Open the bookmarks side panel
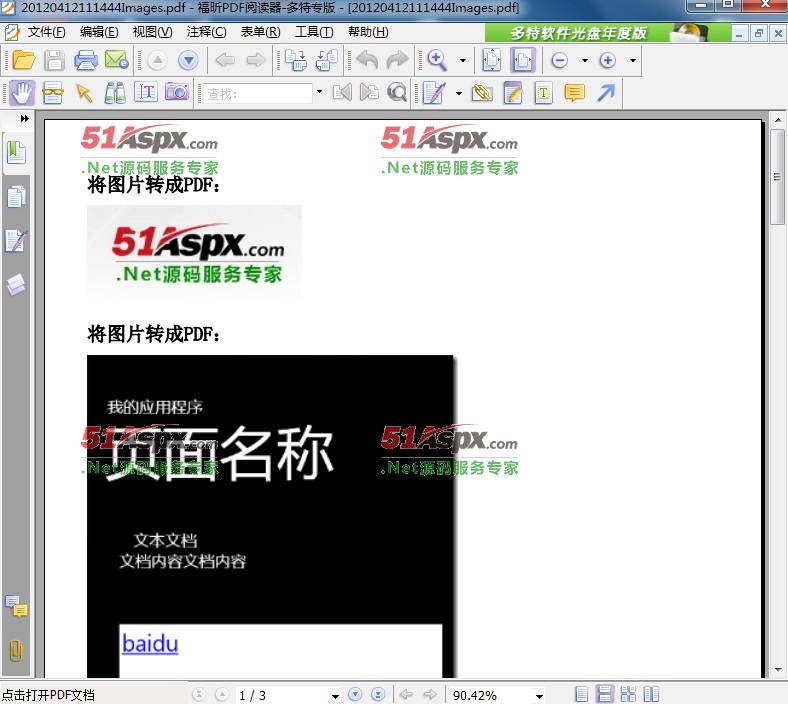The image size is (788, 704). pyautogui.click(x=16, y=153)
